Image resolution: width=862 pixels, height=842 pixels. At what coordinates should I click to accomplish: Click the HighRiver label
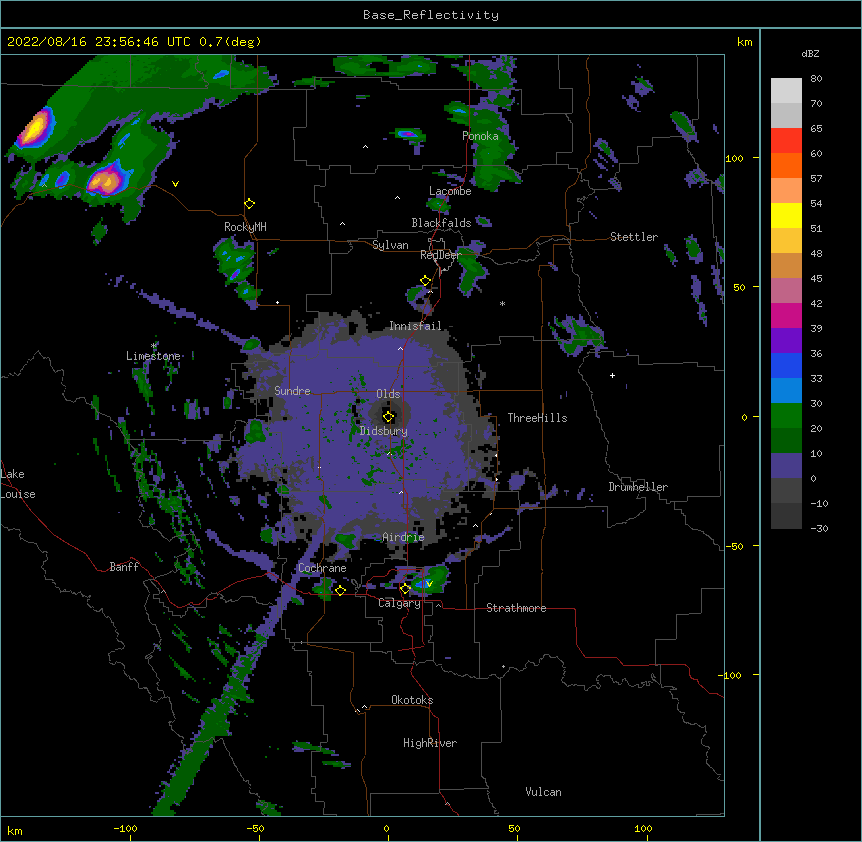point(430,743)
